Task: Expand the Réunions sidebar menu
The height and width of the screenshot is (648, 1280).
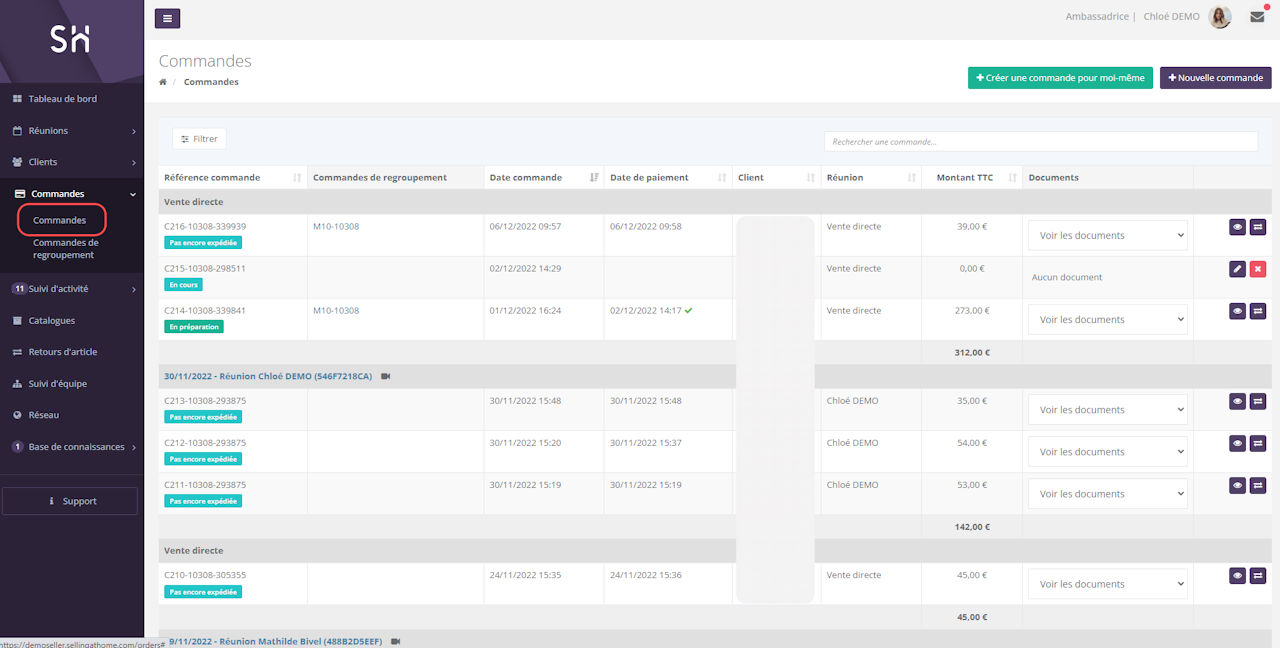Action: click(x=74, y=131)
